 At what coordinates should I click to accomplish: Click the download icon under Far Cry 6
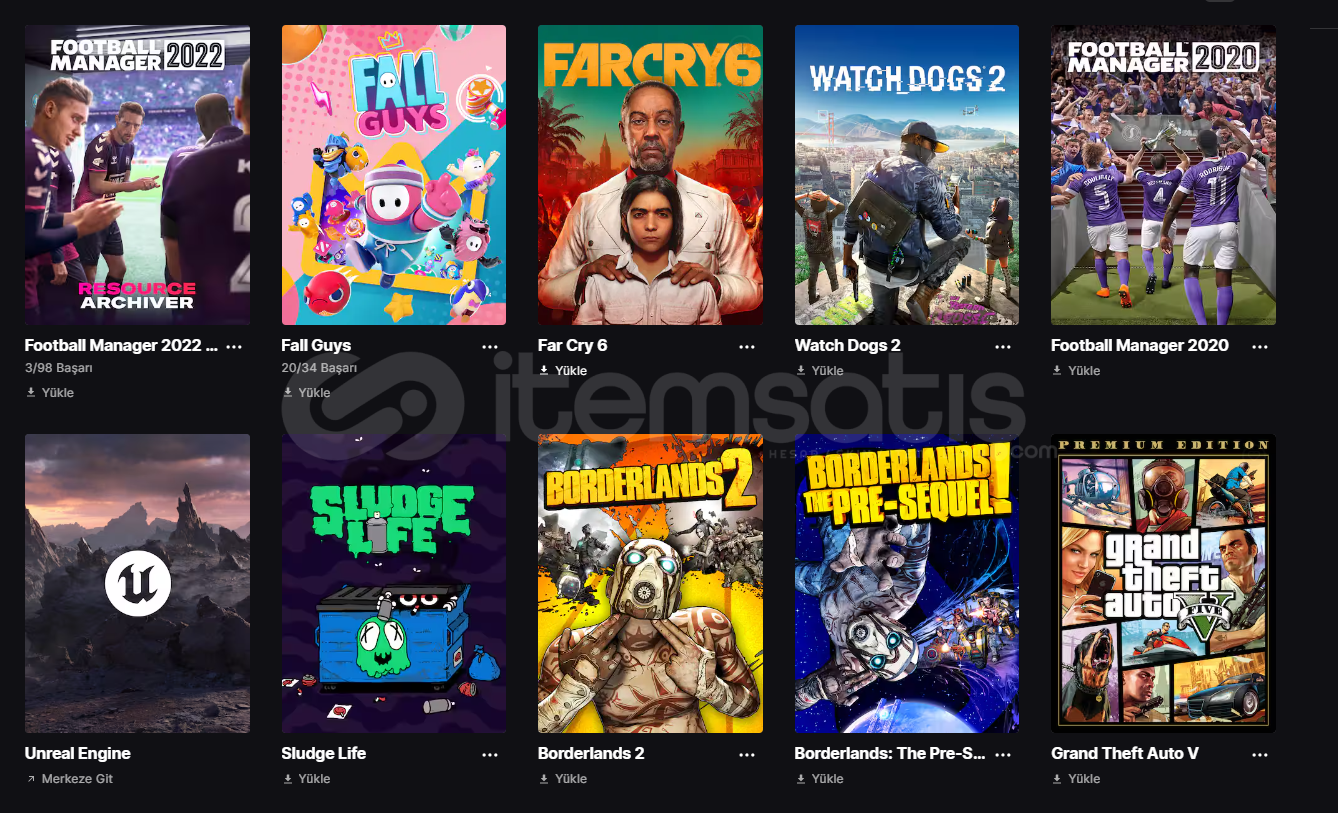coord(544,371)
